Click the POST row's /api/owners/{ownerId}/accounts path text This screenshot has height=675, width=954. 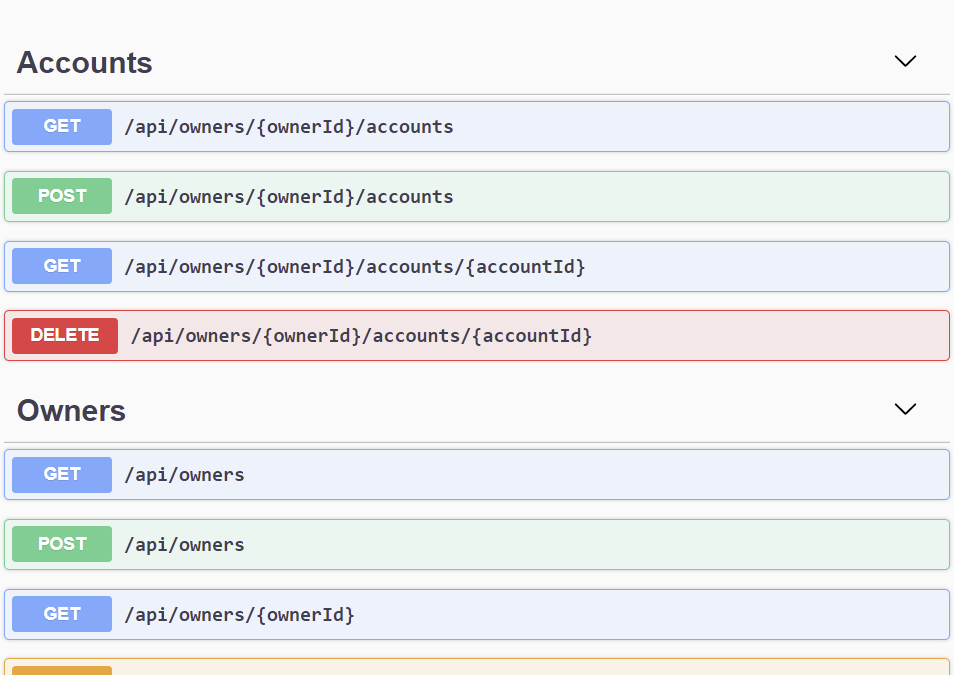[x=289, y=197]
